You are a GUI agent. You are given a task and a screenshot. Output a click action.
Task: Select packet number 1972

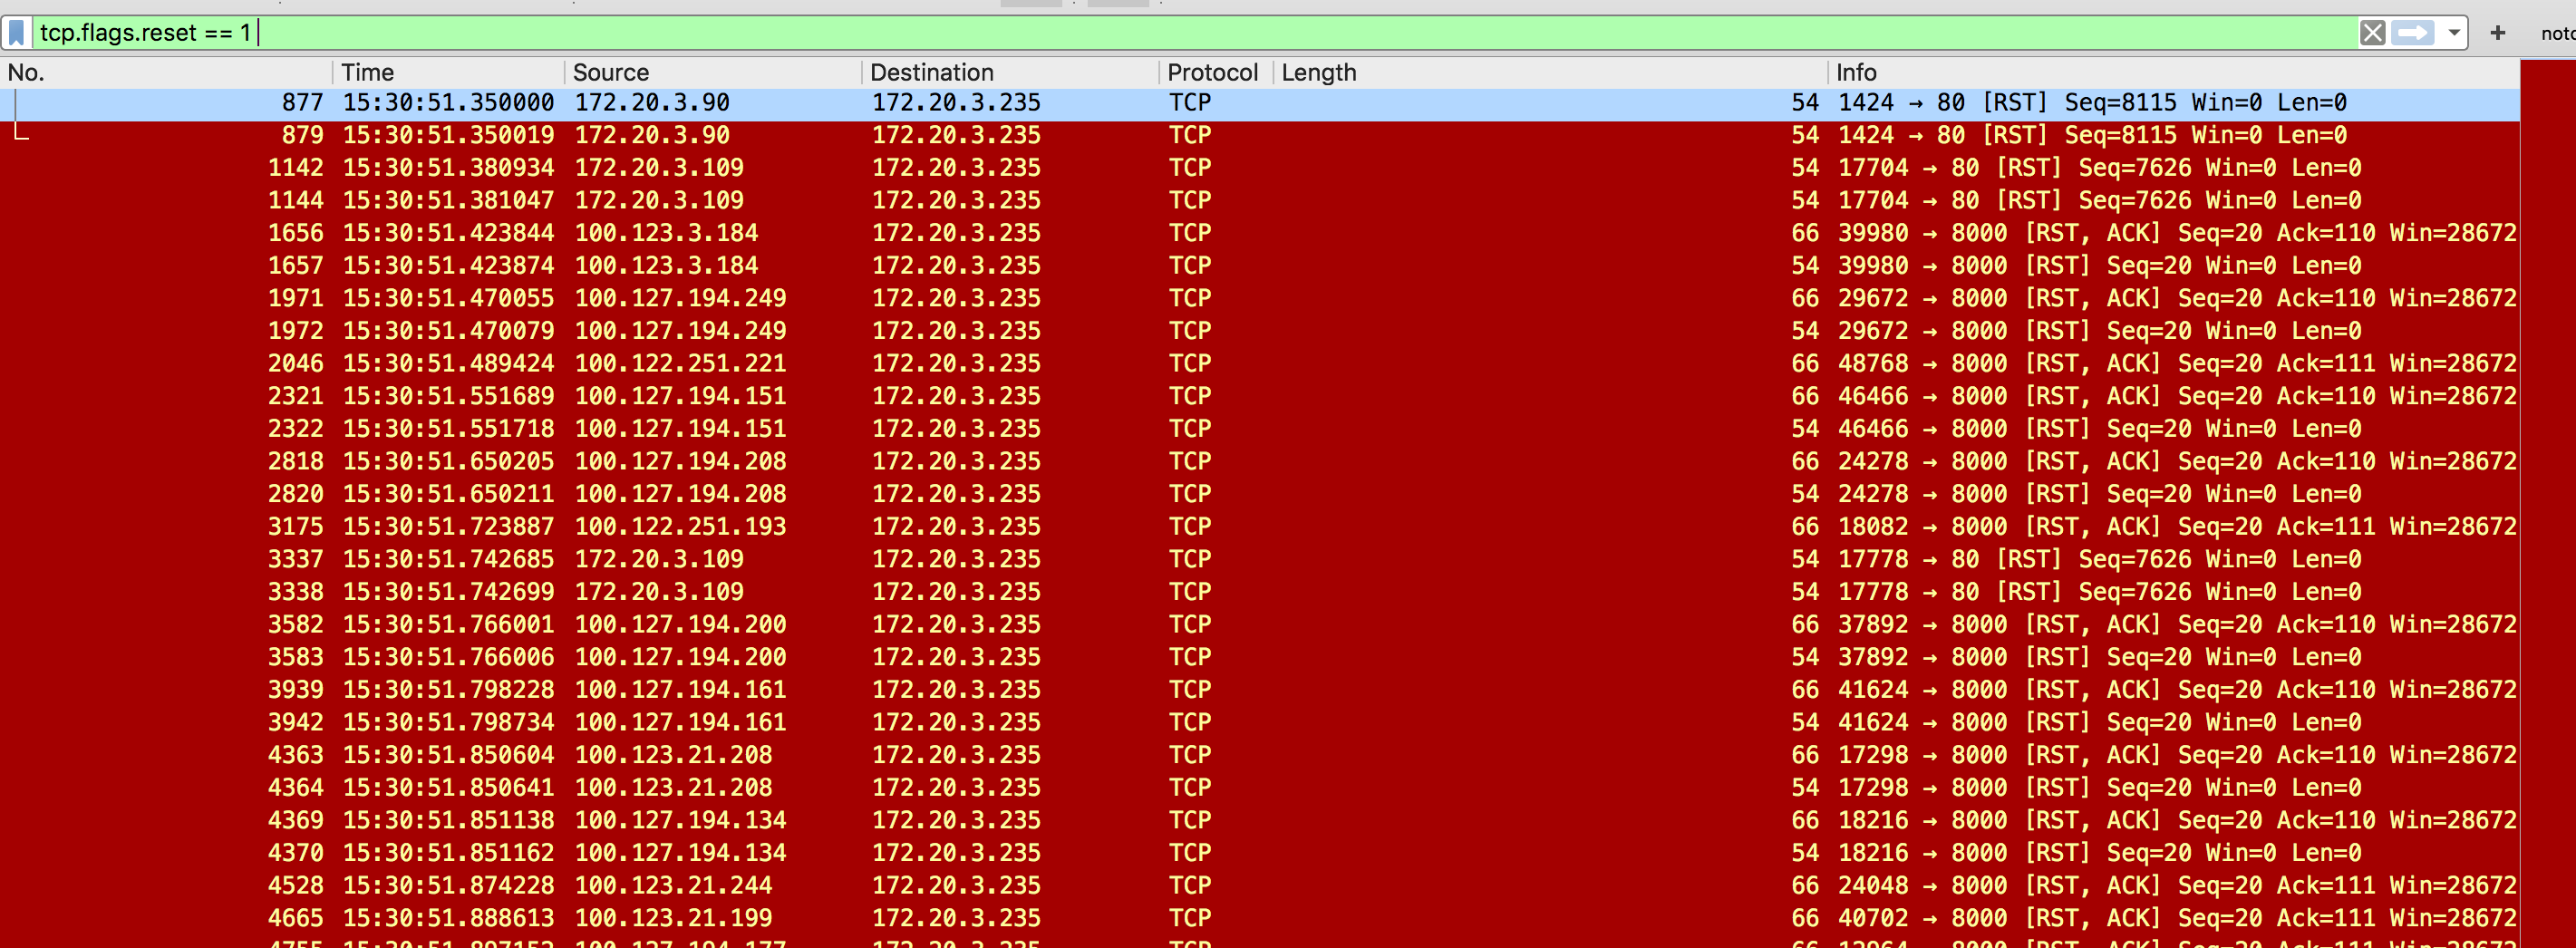tap(1260, 331)
